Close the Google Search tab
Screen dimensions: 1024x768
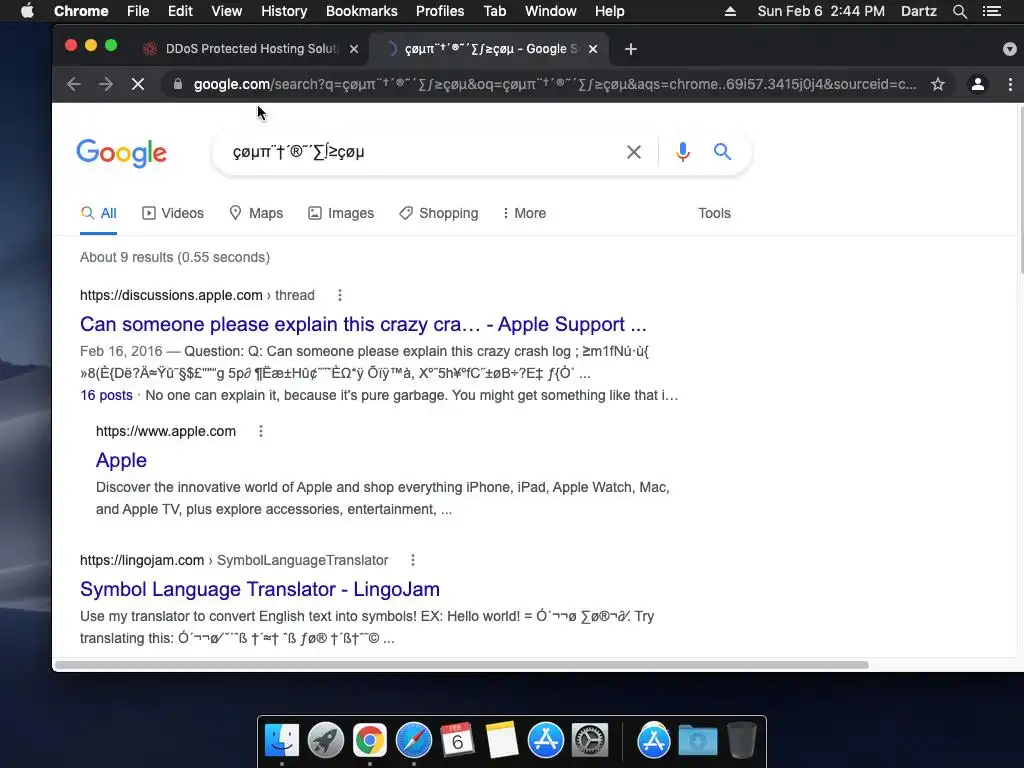[x=592, y=49]
